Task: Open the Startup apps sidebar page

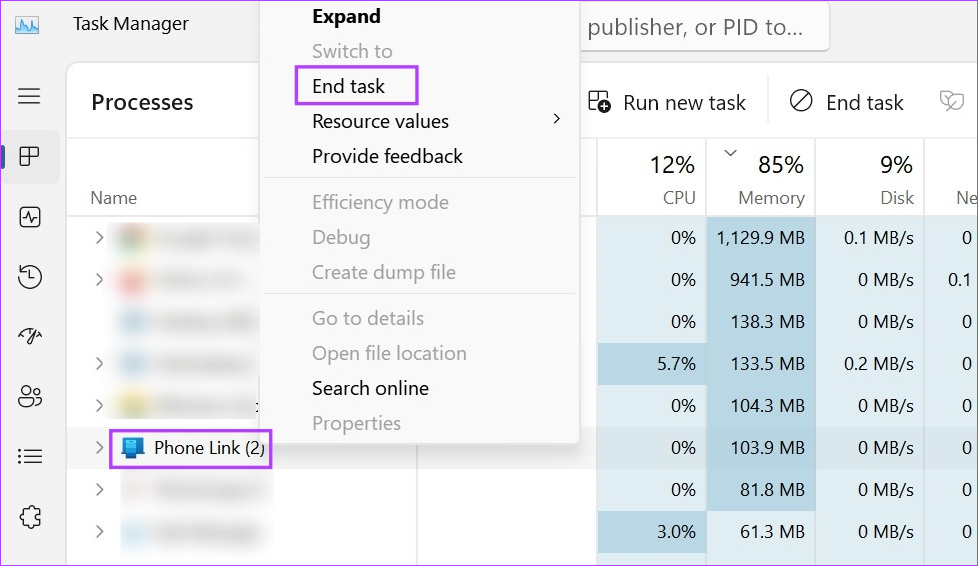Action: [x=29, y=336]
